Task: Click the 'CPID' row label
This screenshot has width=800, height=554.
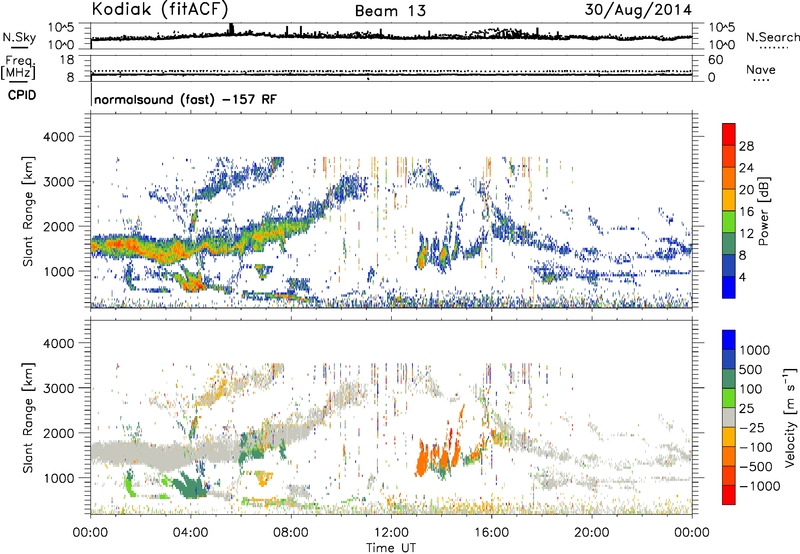Action: pyautogui.click(x=22, y=95)
